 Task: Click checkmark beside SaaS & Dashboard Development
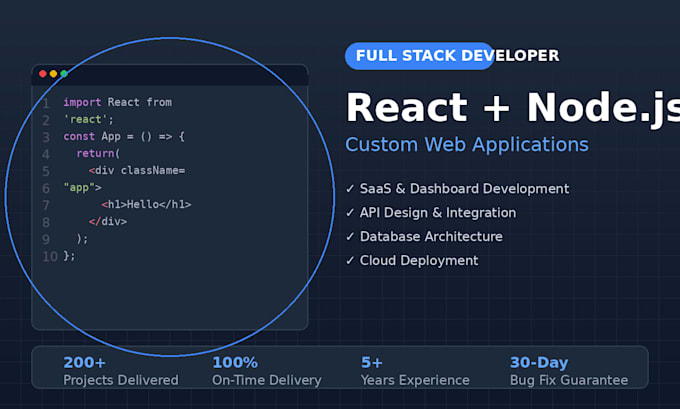click(x=350, y=189)
